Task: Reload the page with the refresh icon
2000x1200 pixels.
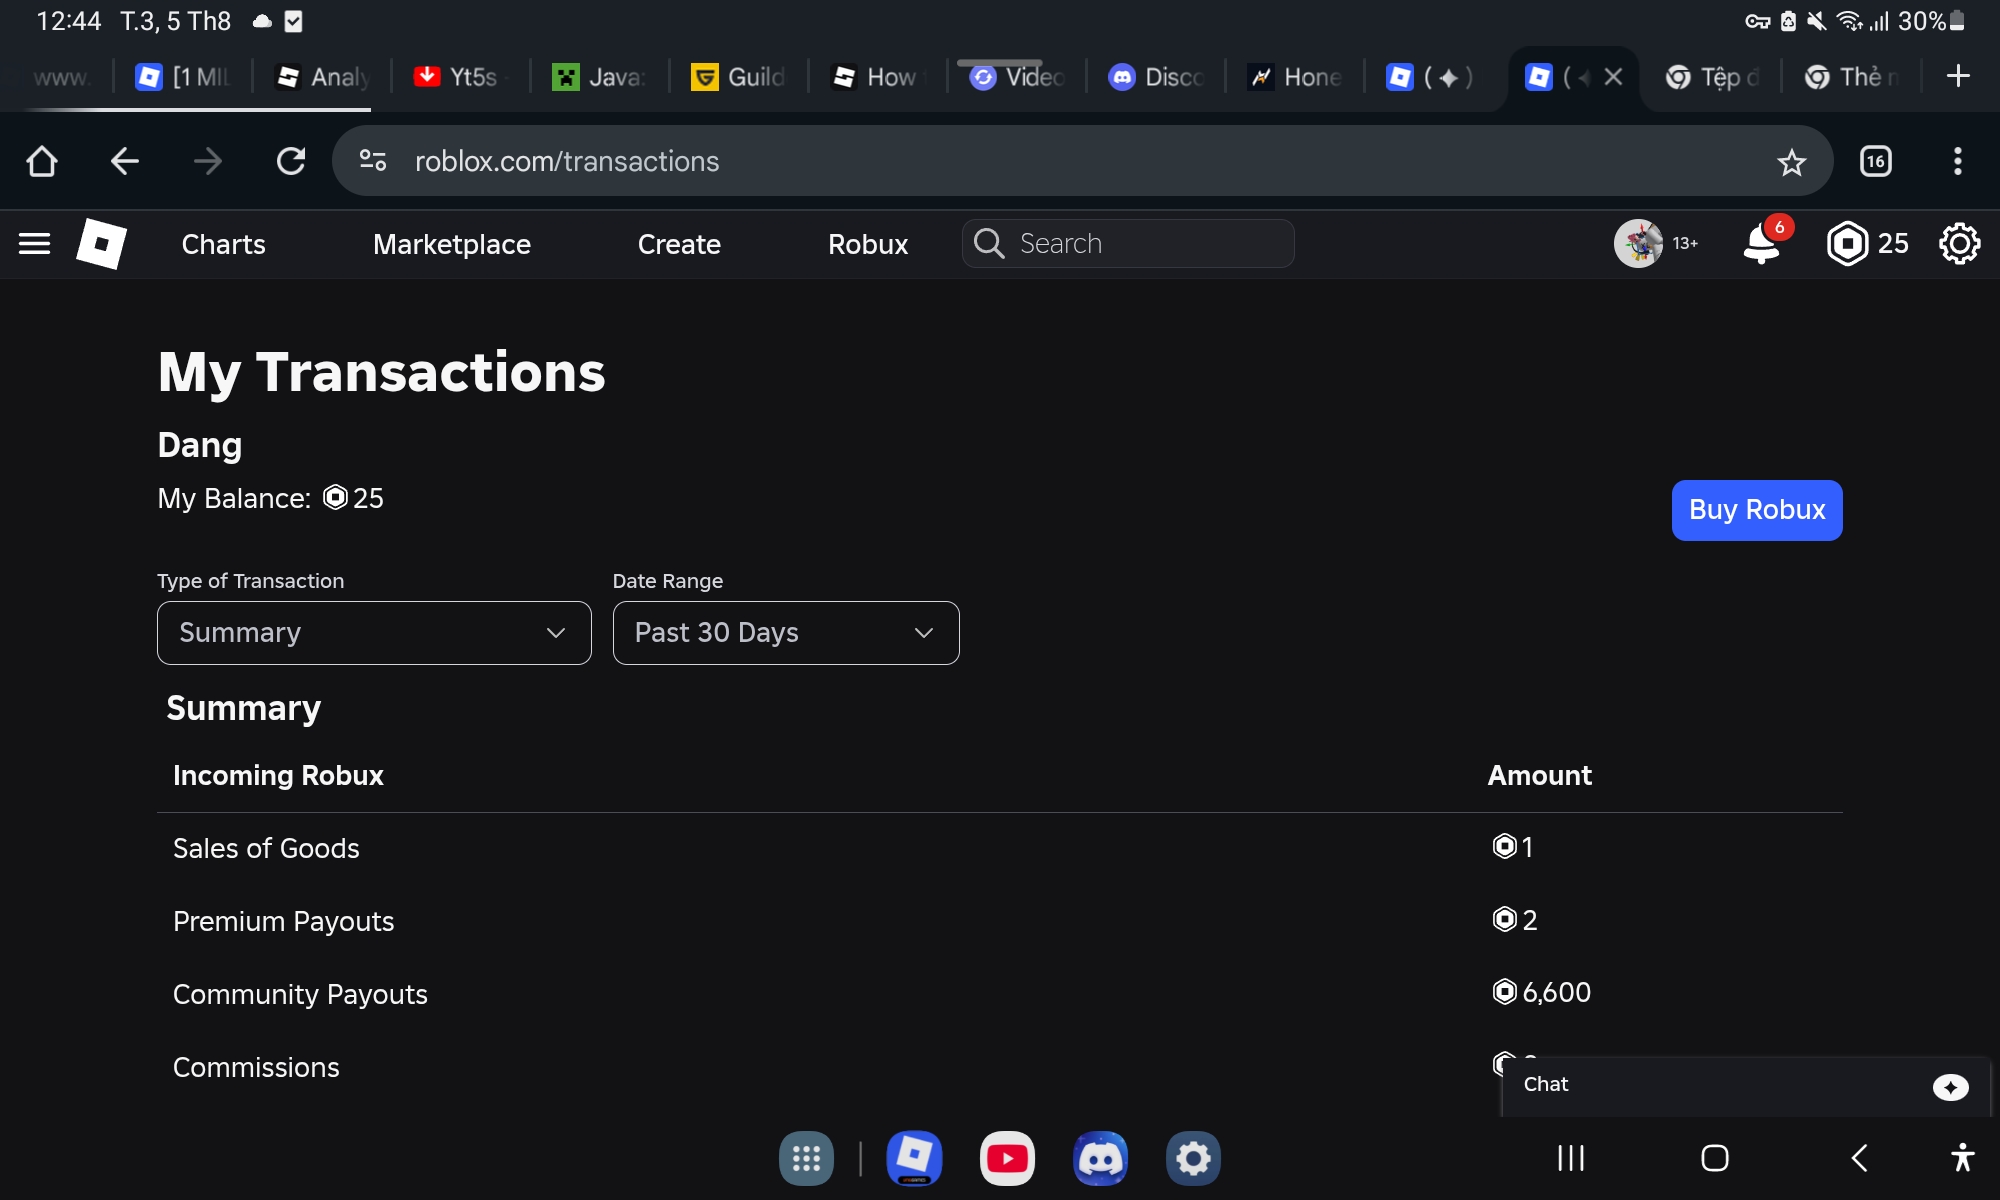Action: pos(291,161)
